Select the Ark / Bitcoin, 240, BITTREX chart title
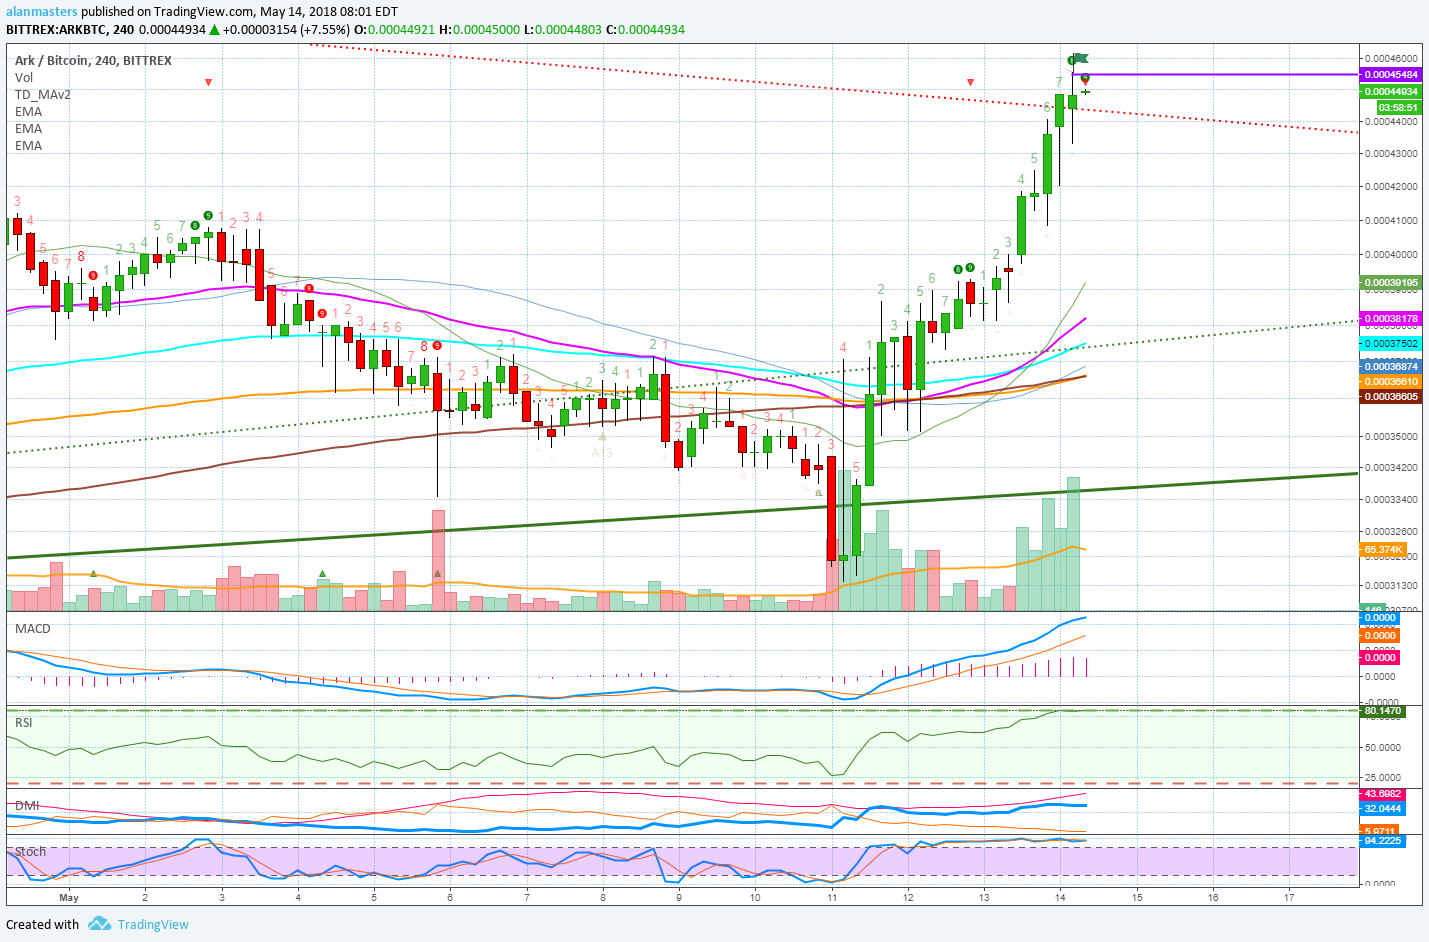 tap(93, 60)
